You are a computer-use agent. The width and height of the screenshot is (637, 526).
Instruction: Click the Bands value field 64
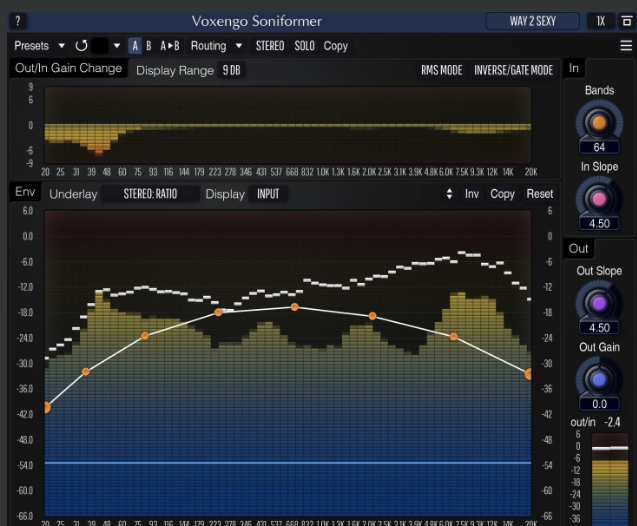tap(599, 147)
